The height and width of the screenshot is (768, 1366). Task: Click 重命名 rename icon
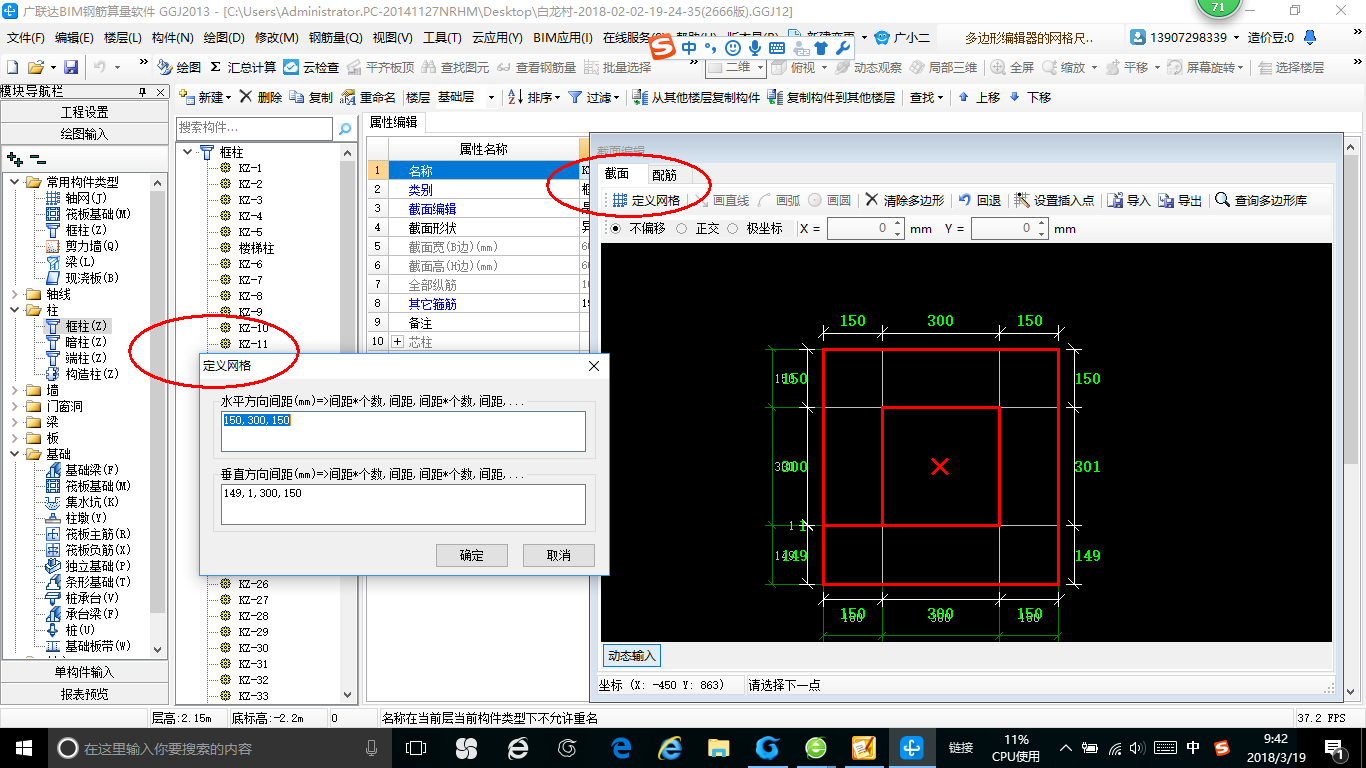[x=368, y=97]
